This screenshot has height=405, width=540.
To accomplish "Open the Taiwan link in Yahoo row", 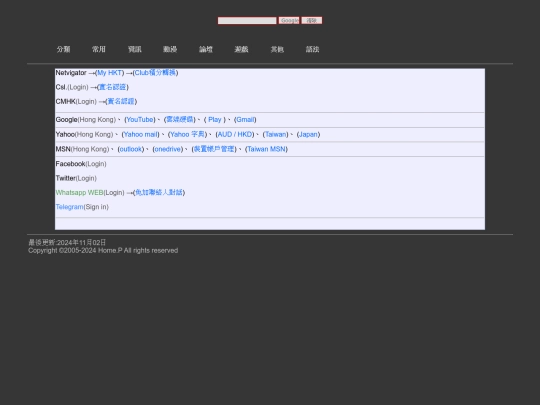I will [x=276, y=135].
